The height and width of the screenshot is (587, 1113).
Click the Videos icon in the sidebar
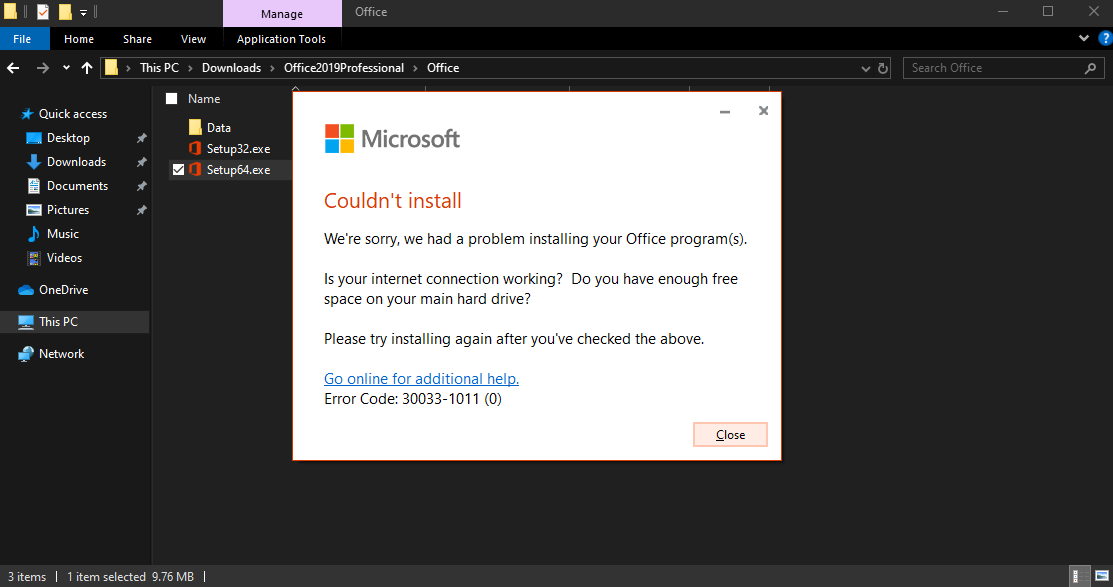point(33,258)
